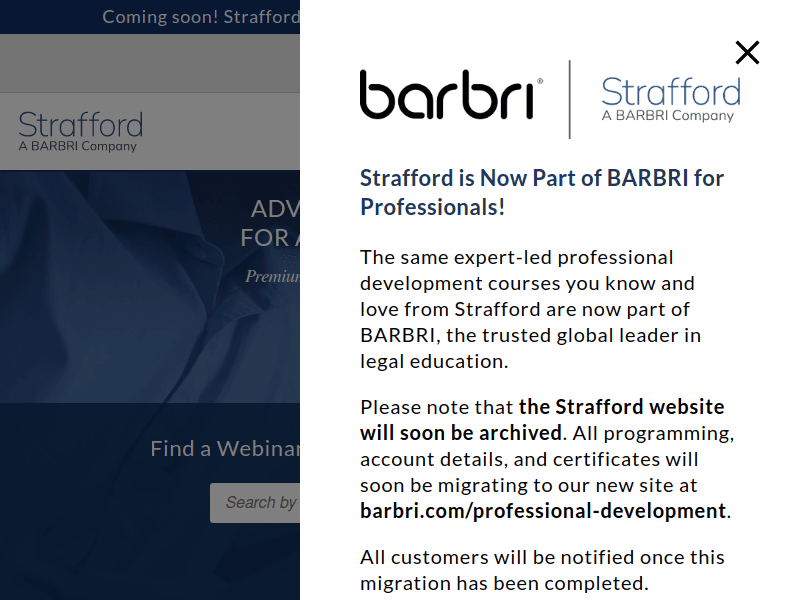Open the barbri.com/professional-development link
Image resolution: width=800 pixels, height=600 pixels.
(543, 511)
